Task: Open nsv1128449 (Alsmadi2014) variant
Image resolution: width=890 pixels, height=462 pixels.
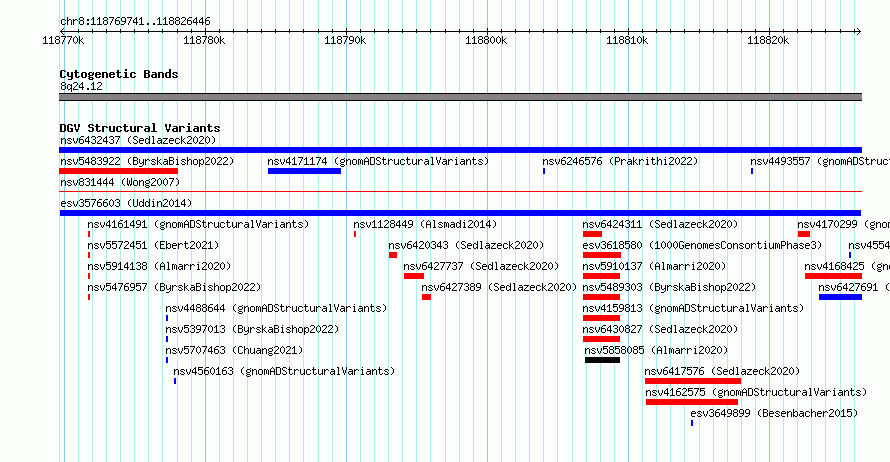Action: [425, 224]
